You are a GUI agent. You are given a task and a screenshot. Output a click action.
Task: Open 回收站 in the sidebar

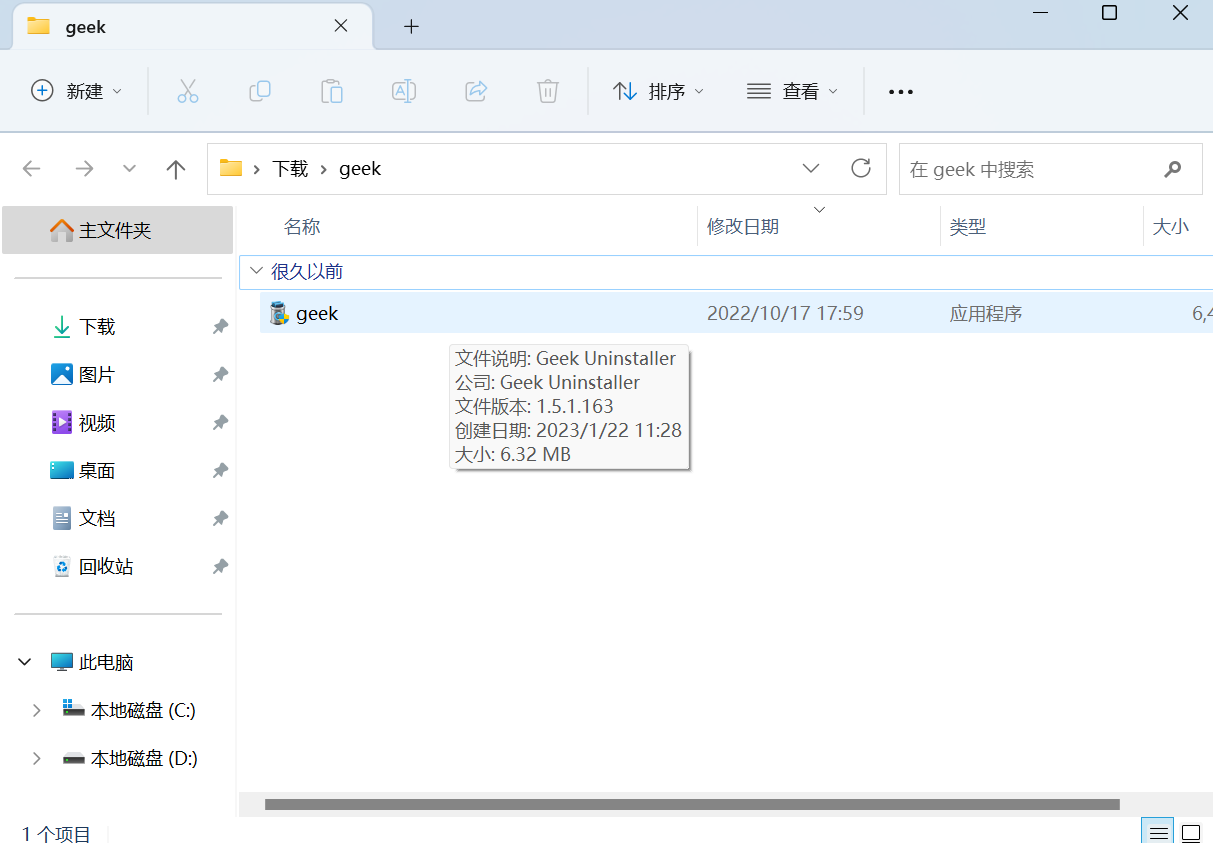[x=106, y=567]
